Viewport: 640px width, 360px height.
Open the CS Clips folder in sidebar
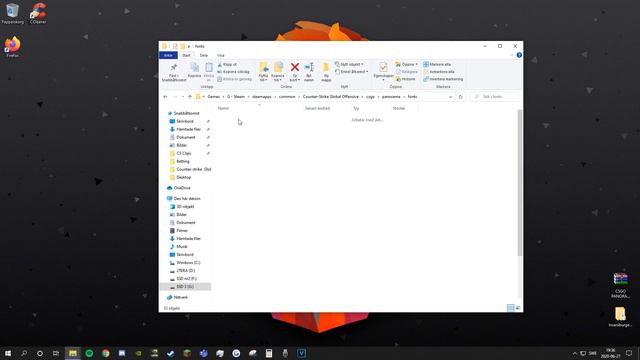(184, 153)
